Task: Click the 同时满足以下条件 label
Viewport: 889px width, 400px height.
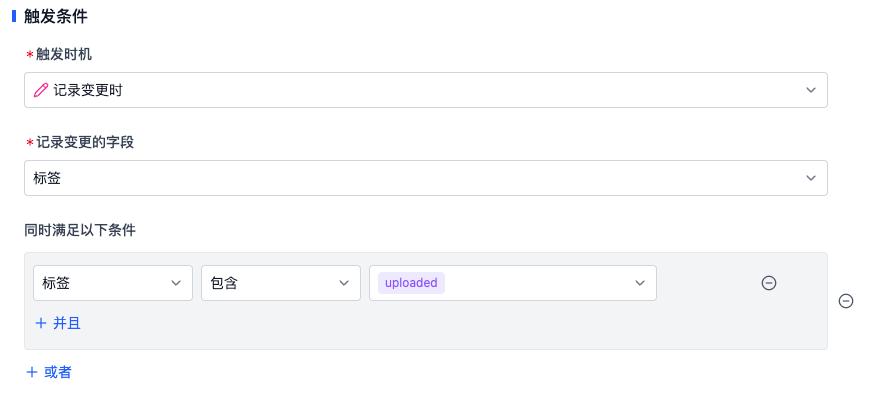Action: tap(80, 230)
